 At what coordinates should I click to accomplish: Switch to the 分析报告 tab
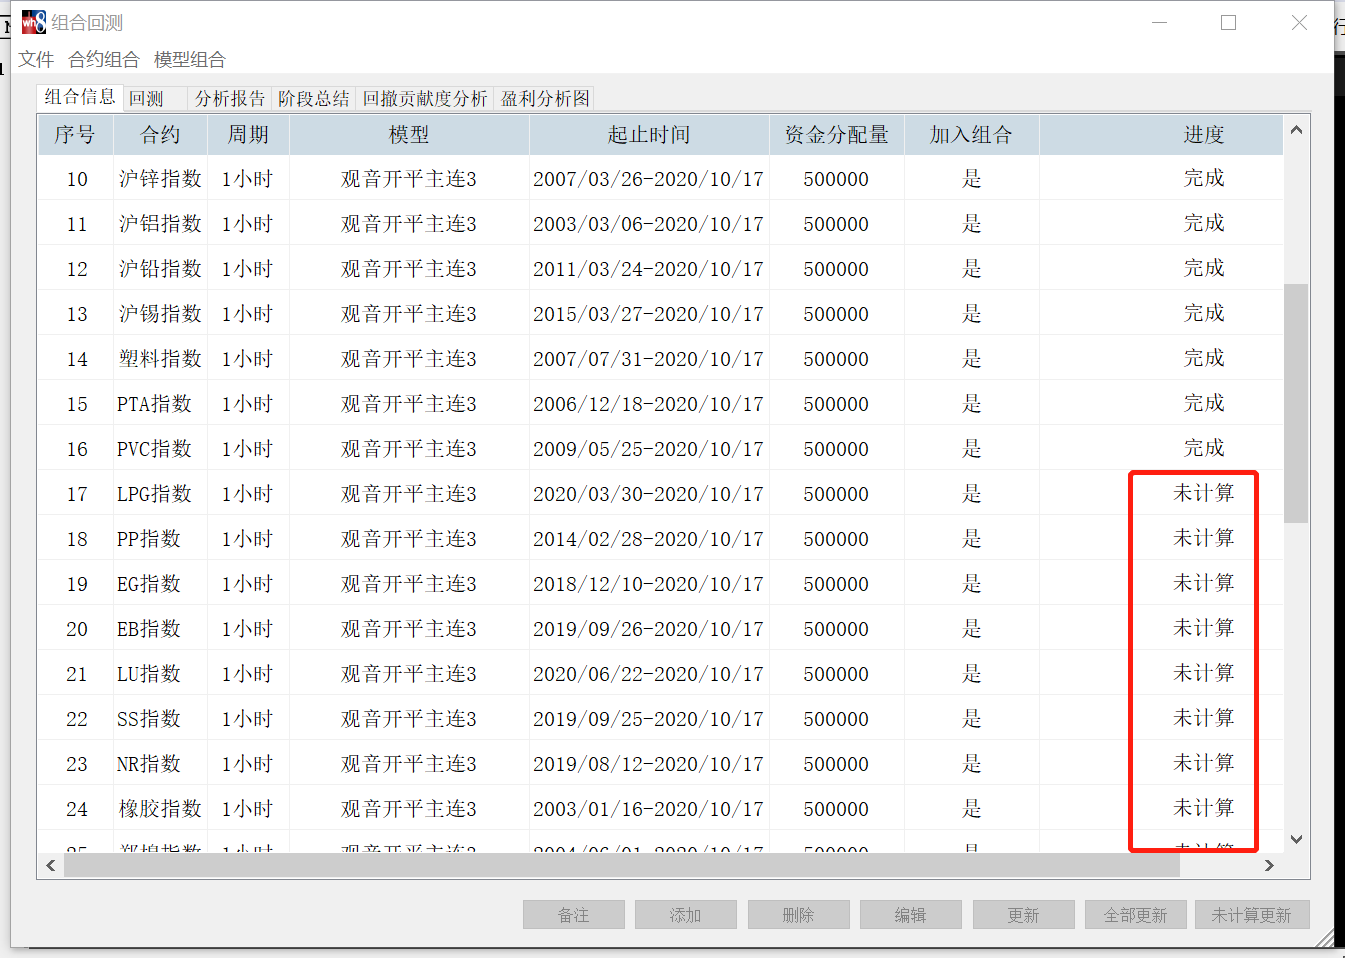coord(230,99)
